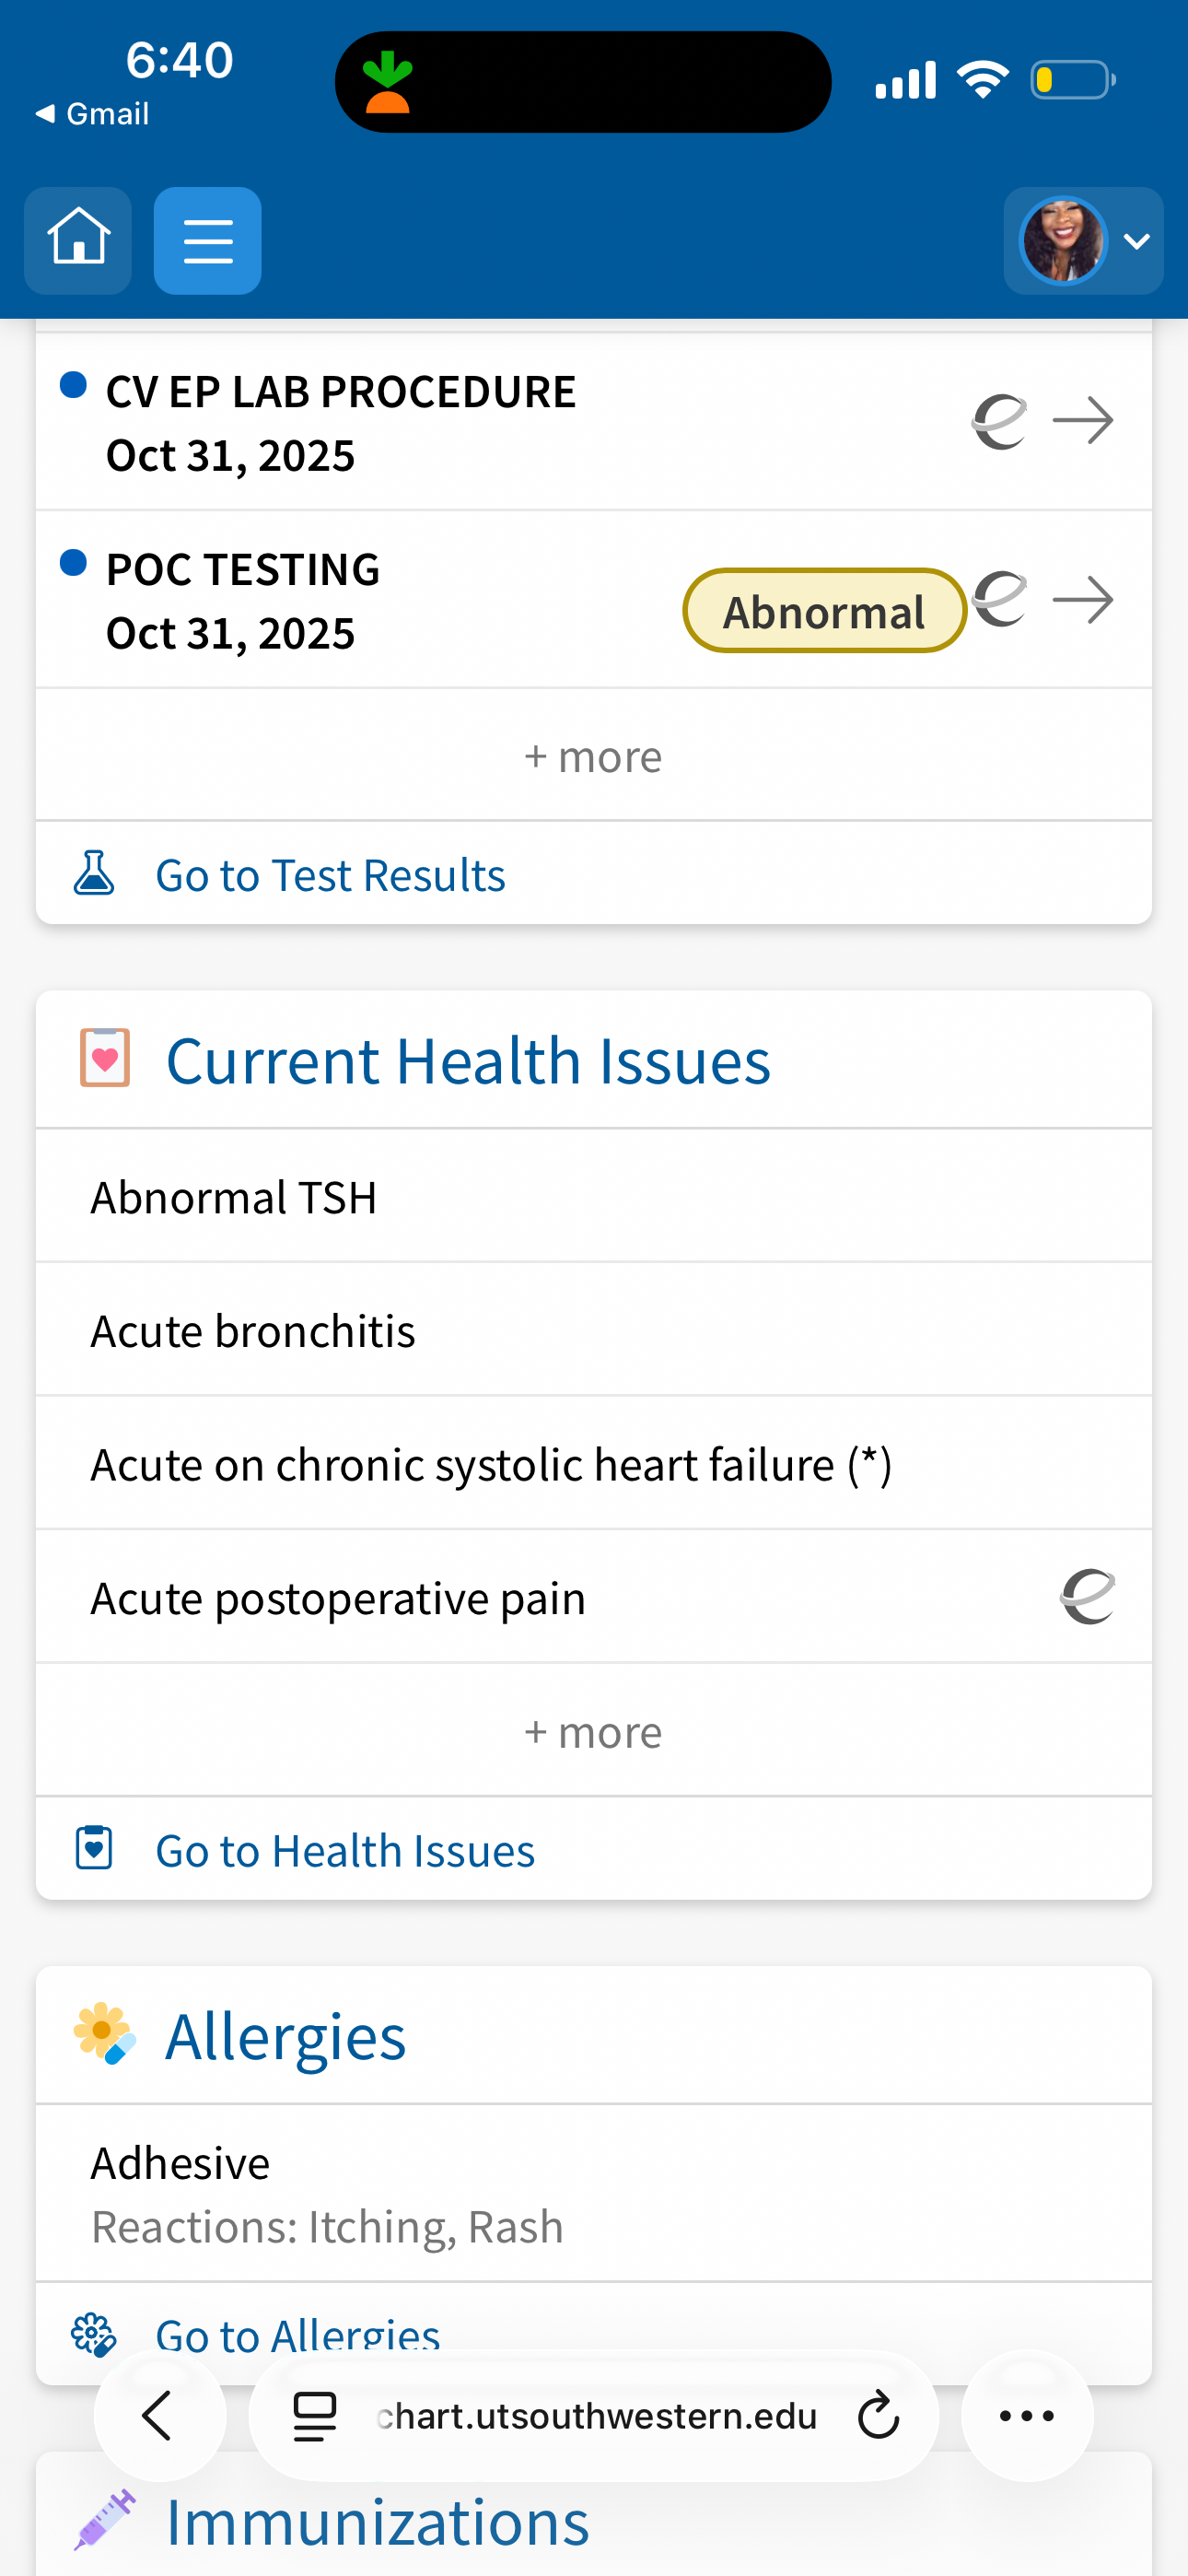The image size is (1188, 2576).
Task: Click the Test Results flask icon
Action: coord(94,873)
